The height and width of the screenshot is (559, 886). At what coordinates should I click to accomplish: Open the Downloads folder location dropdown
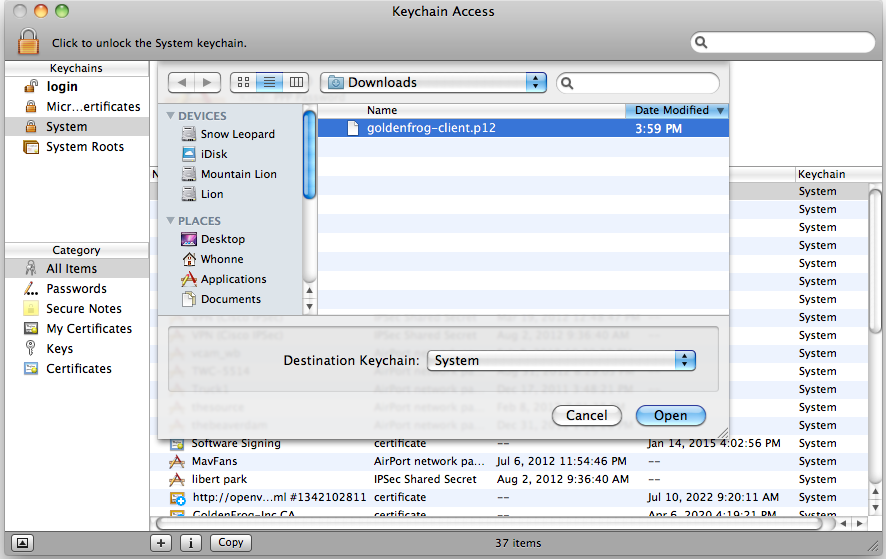tap(433, 83)
